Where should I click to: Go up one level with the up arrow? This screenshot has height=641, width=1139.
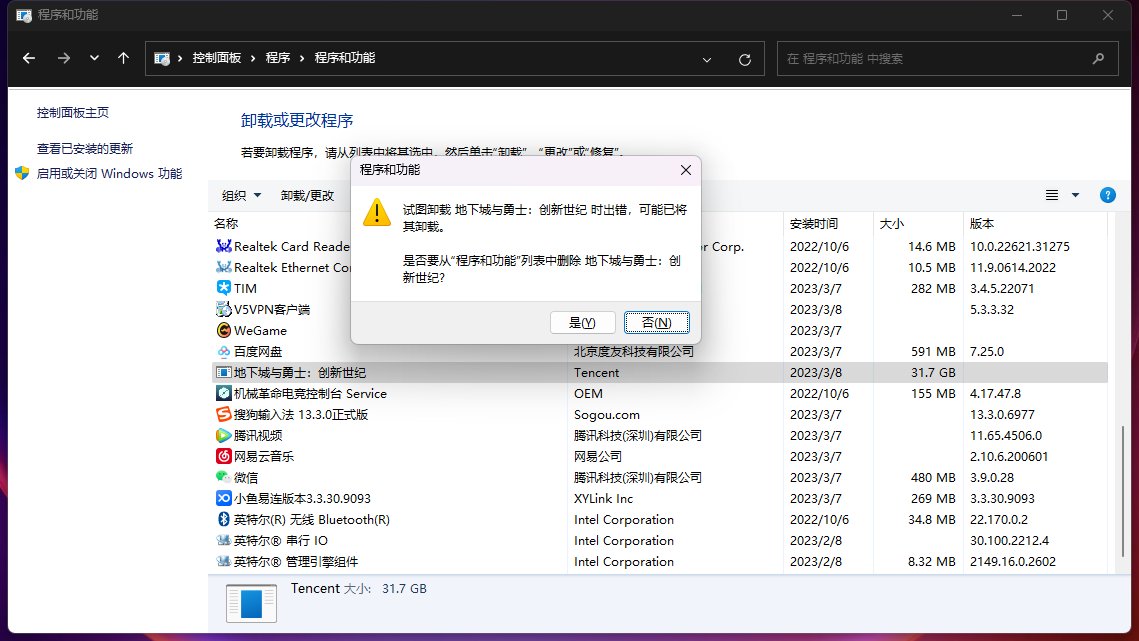click(x=123, y=58)
